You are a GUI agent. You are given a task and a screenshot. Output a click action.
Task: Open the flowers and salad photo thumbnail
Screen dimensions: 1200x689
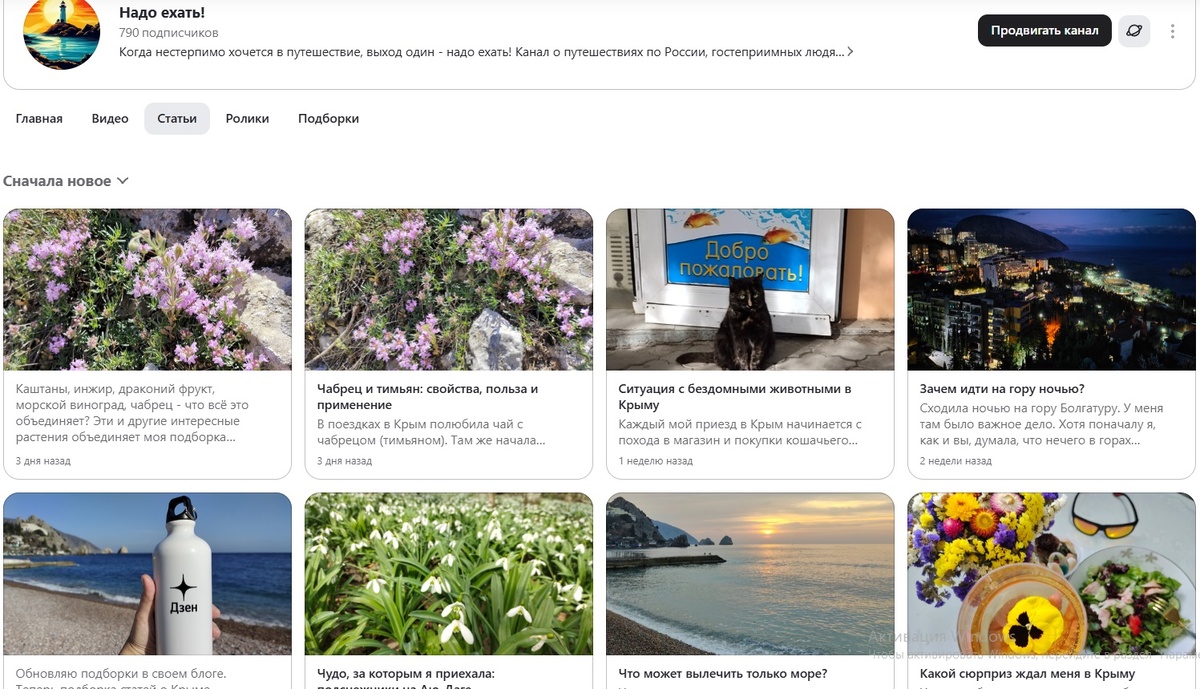(1051, 574)
